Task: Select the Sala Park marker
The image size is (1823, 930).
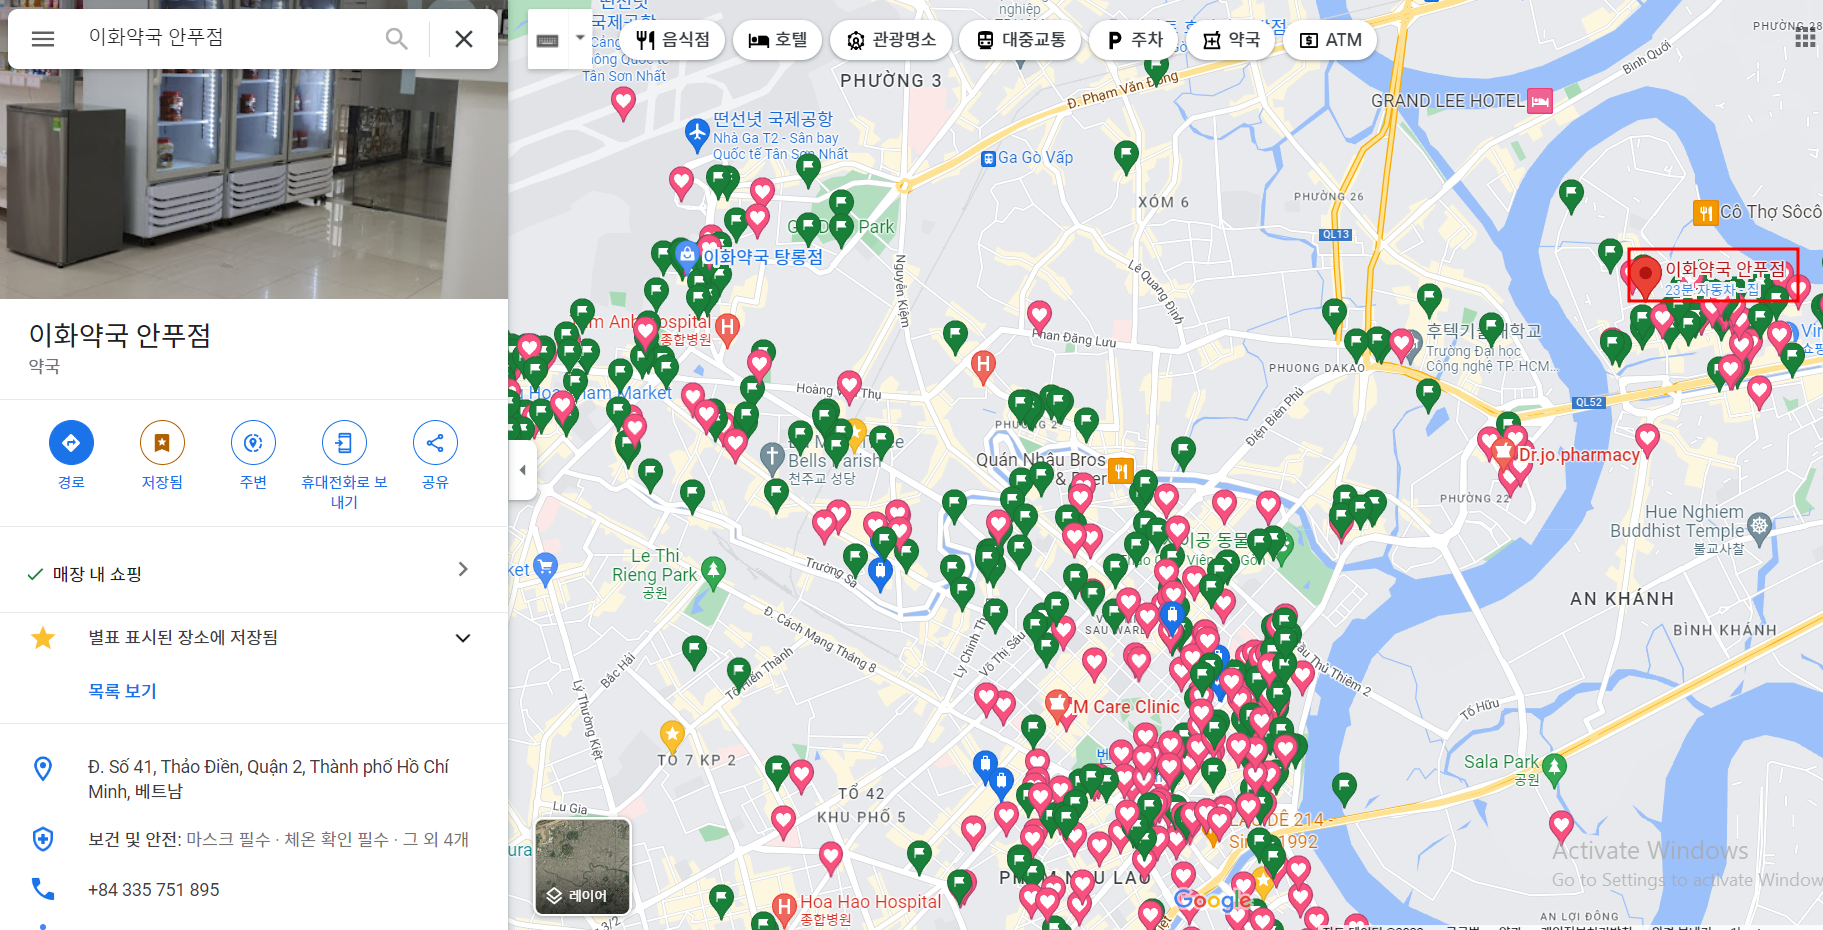Action: coord(1553,768)
